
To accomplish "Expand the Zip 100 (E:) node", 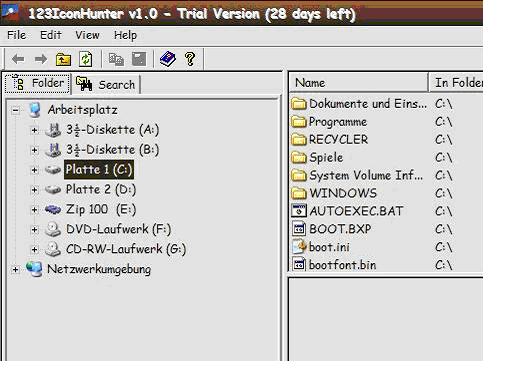I will pyautogui.click(x=34, y=210).
